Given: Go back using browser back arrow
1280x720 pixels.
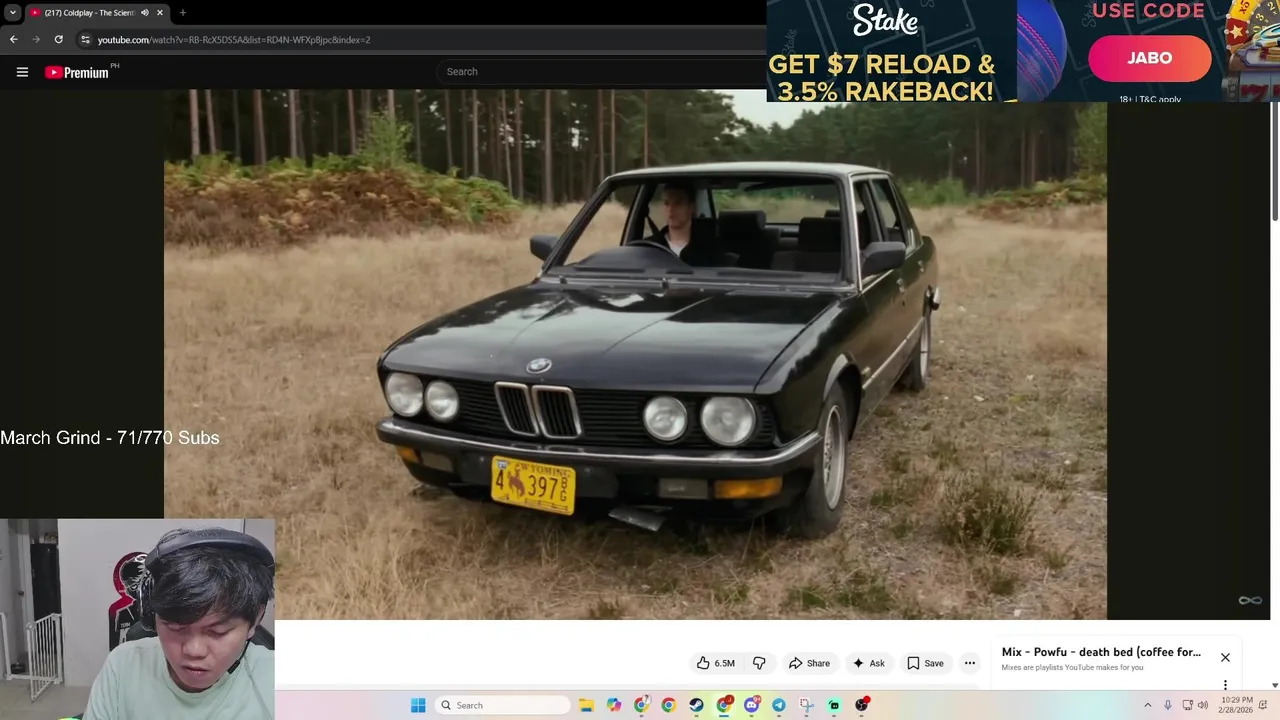Looking at the screenshot, I should 13,40.
